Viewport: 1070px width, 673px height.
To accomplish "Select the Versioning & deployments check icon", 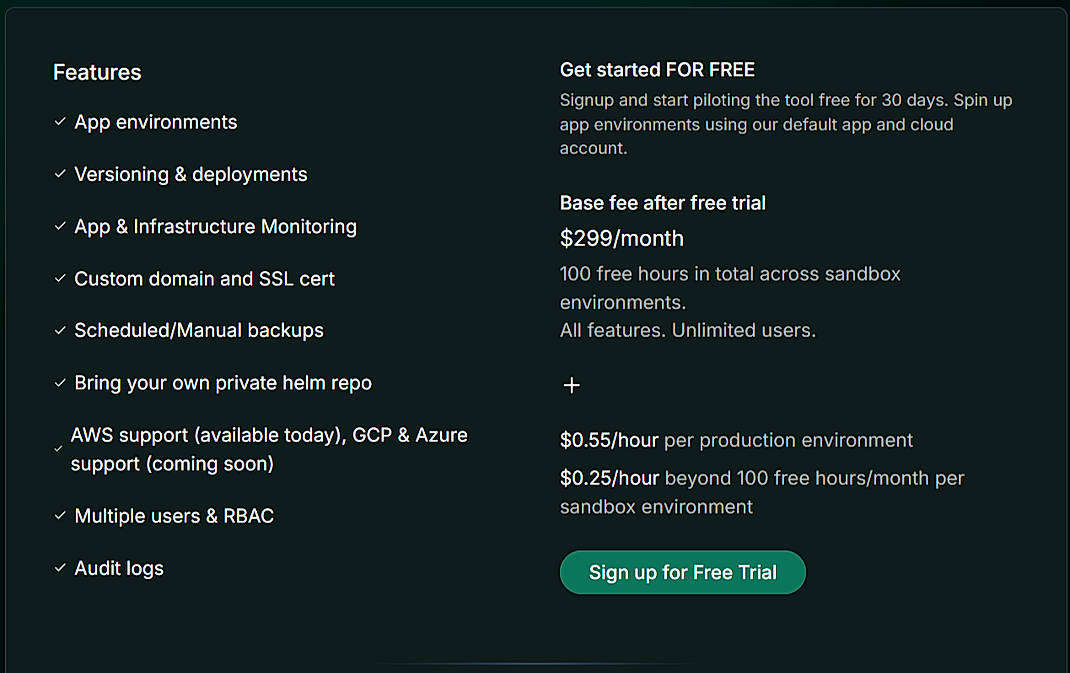I will (59, 174).
